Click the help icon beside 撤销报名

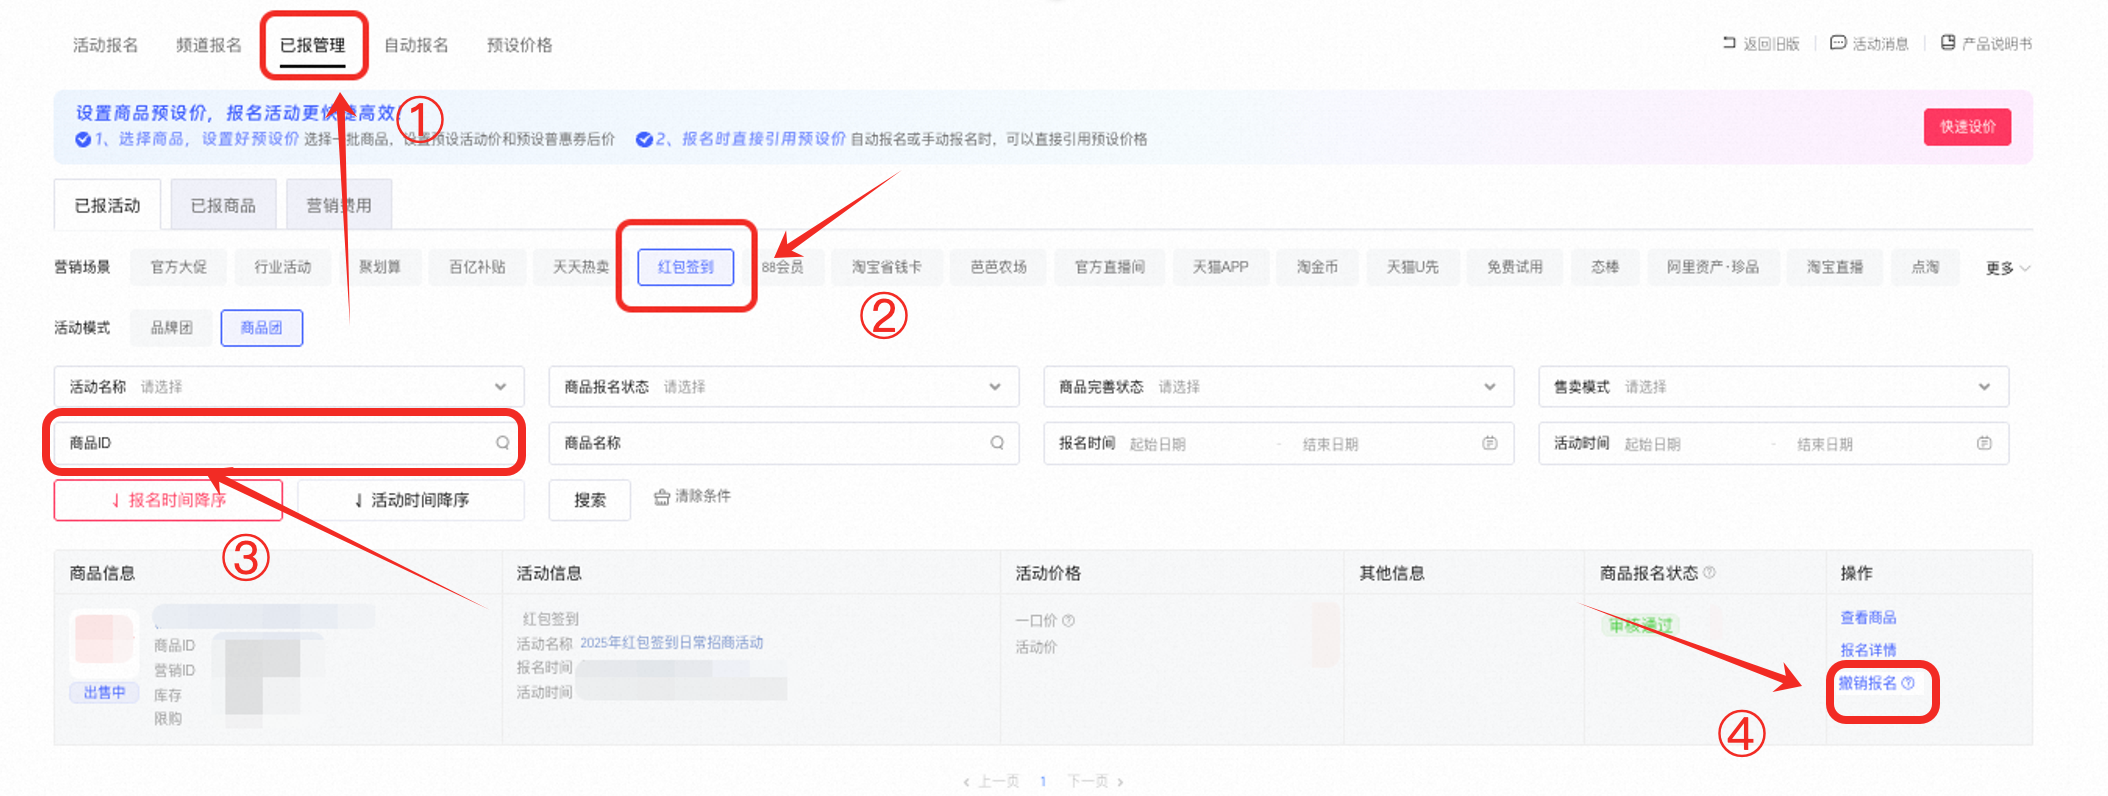[x=1908, y=683]
